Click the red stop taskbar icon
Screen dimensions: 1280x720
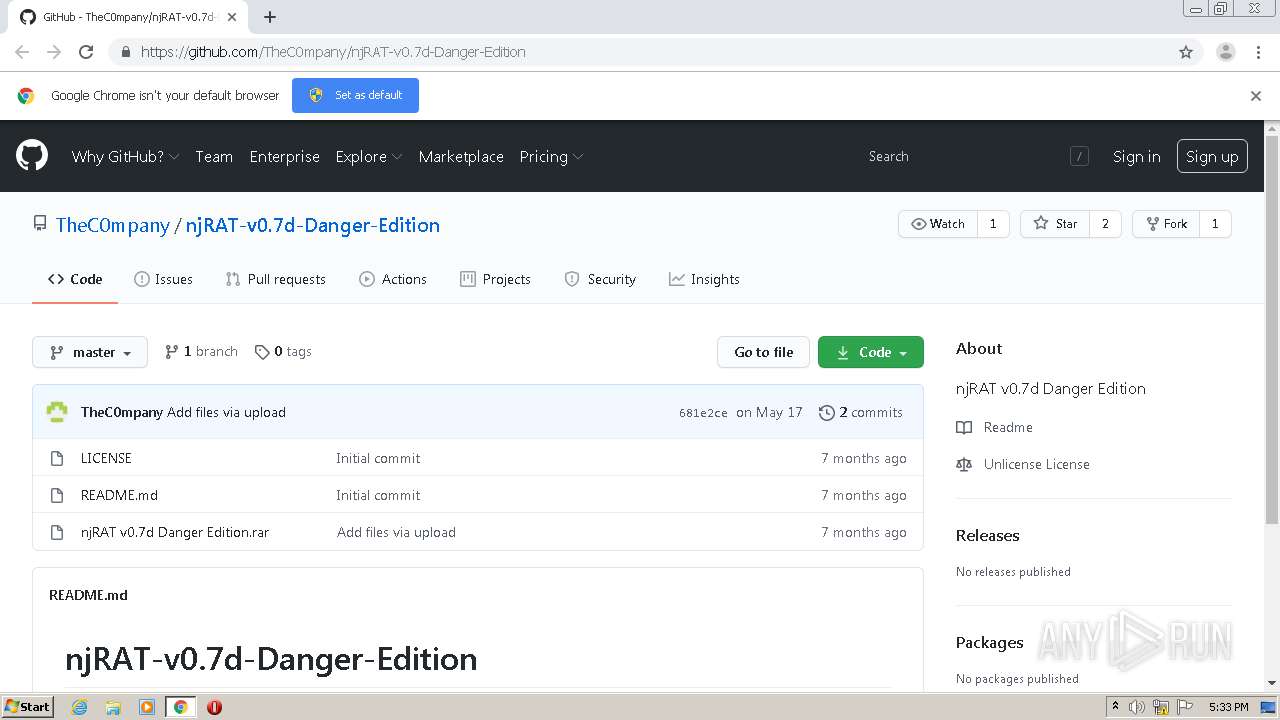214,707
